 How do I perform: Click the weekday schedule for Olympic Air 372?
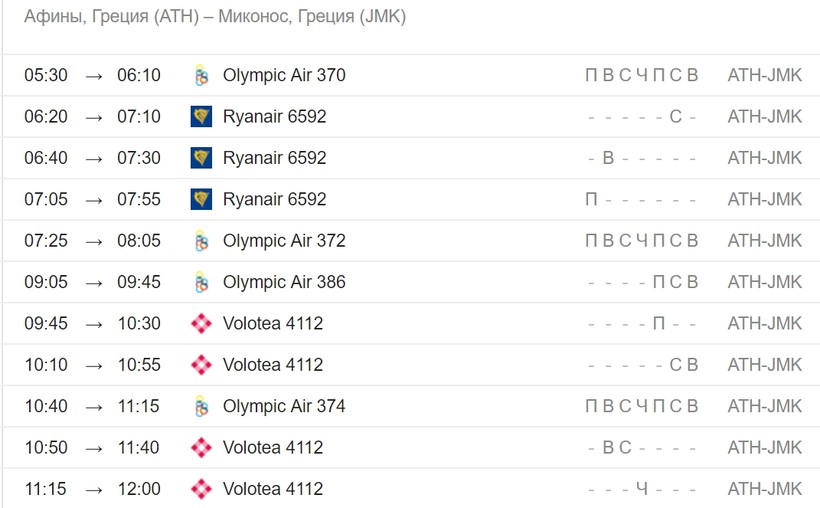pyautogui.click(x=641, y=241)
